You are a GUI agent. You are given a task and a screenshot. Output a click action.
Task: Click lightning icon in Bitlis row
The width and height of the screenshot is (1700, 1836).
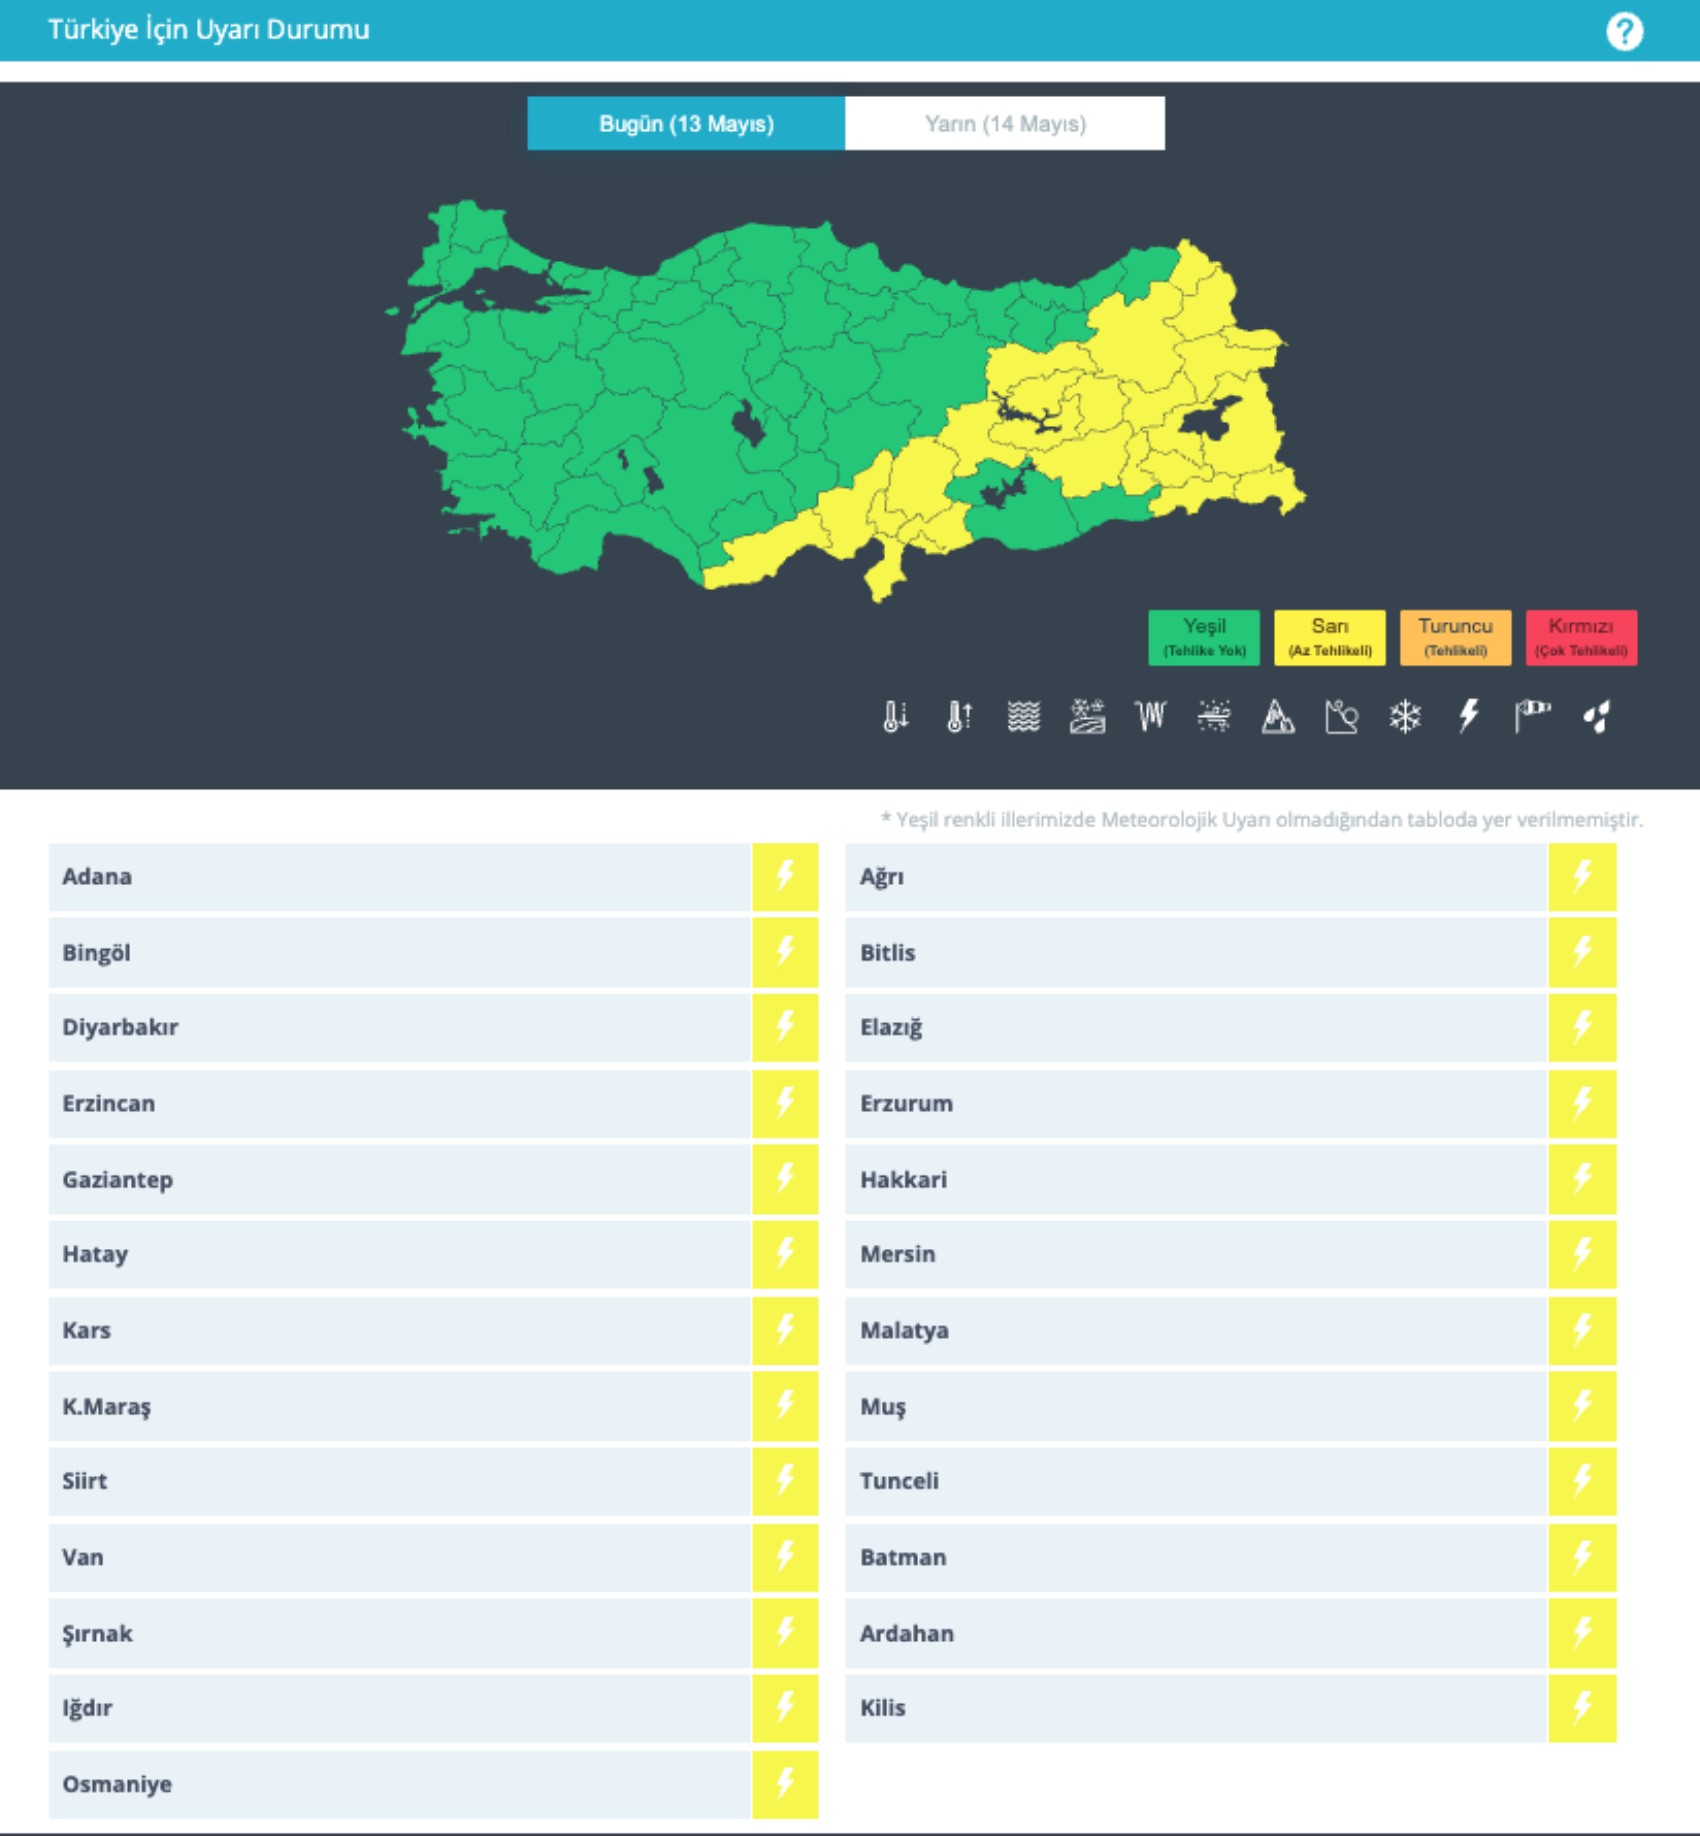pos(1582,952)
